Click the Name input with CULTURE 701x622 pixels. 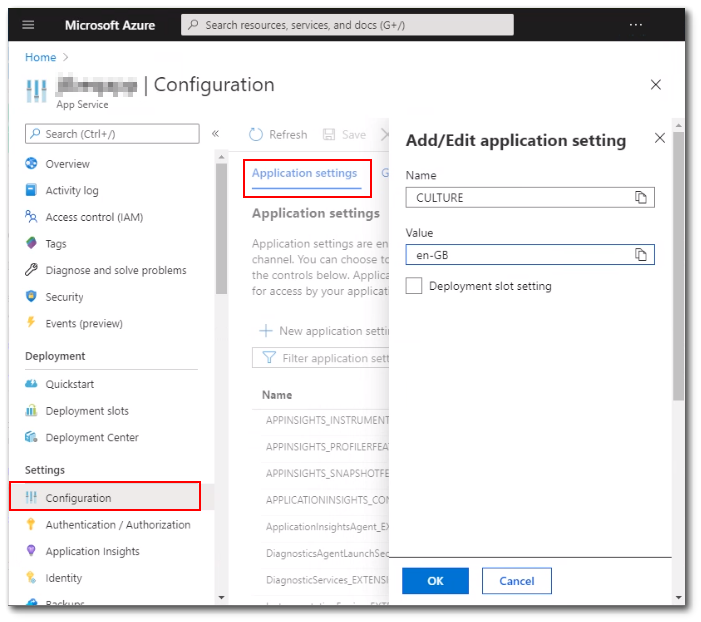(530, 197)
